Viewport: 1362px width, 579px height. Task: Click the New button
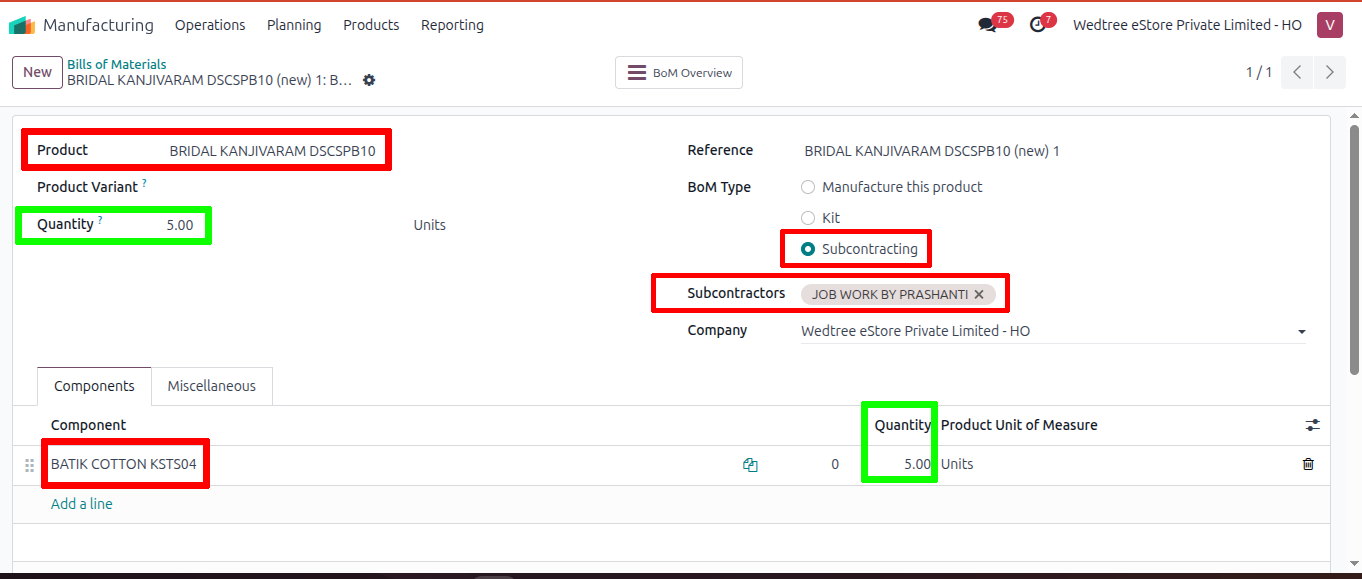click(x=37, y=72)
